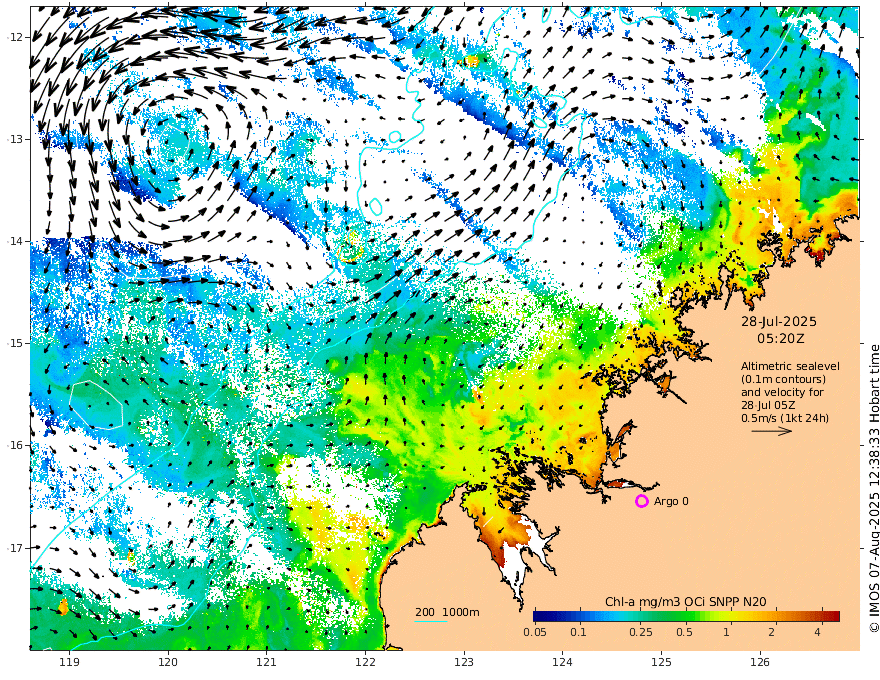Viewport: 880px width, 680px height.
Task: Click the latitude axis label '-12'
Action: coord(16,37)
